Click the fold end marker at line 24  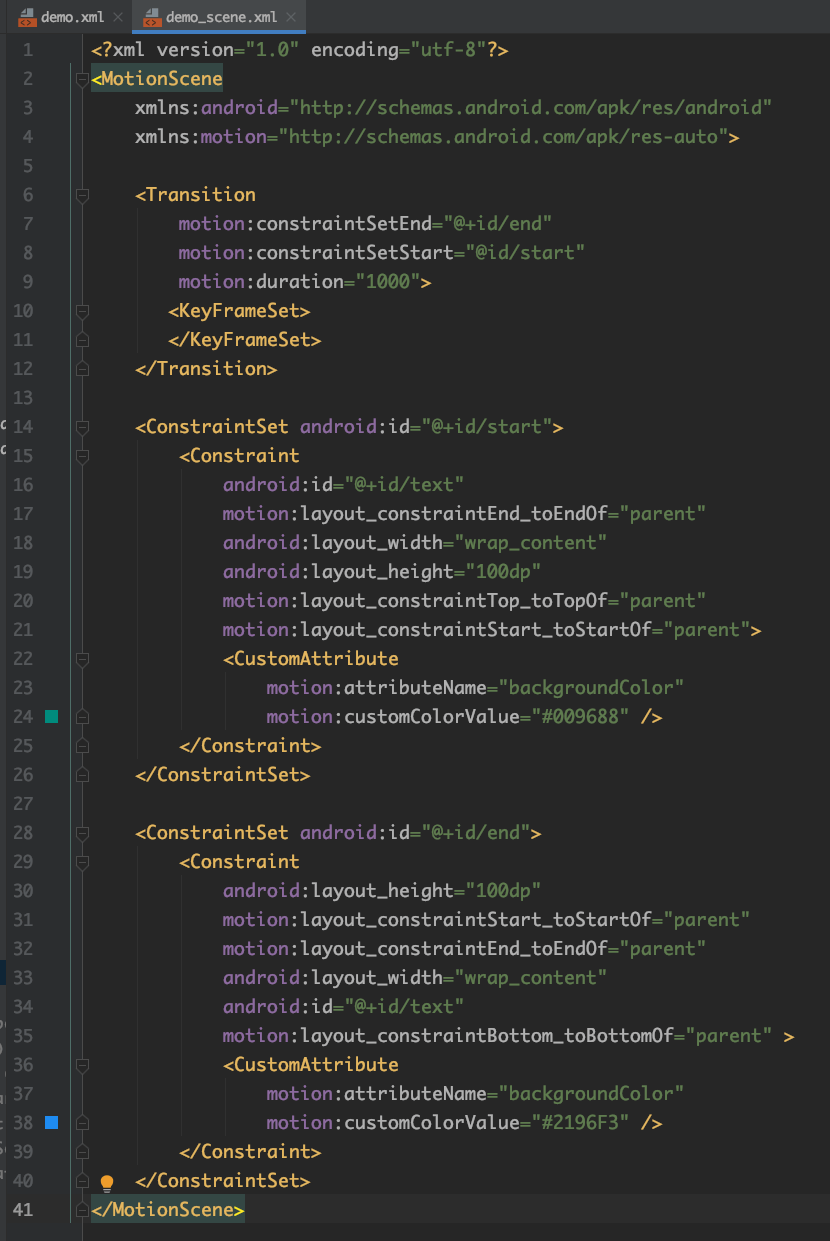tap(82, 716)
